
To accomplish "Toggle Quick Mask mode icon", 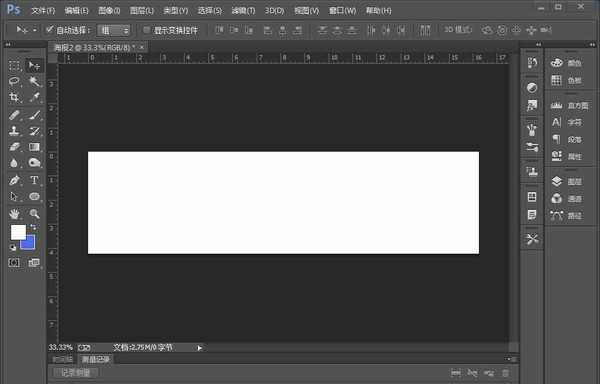I will pos(14,262).
